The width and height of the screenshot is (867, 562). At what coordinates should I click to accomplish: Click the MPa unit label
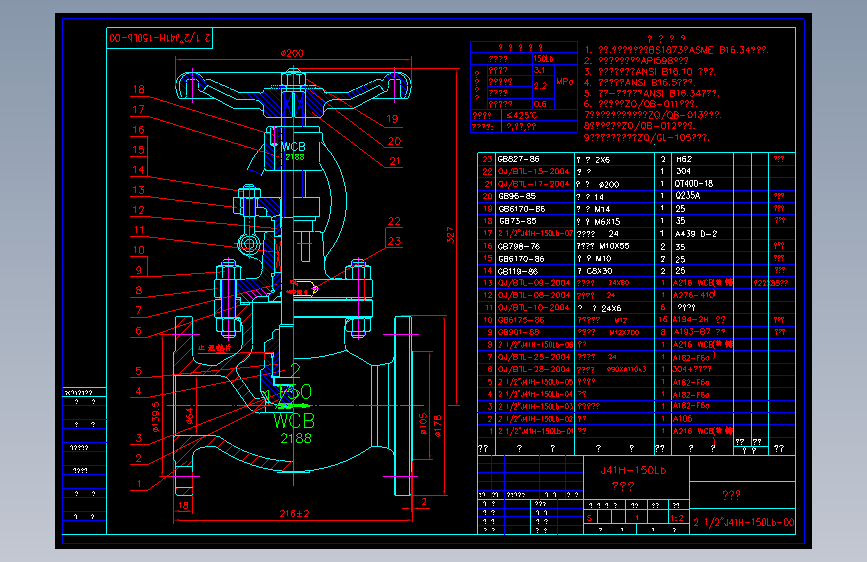565,82
